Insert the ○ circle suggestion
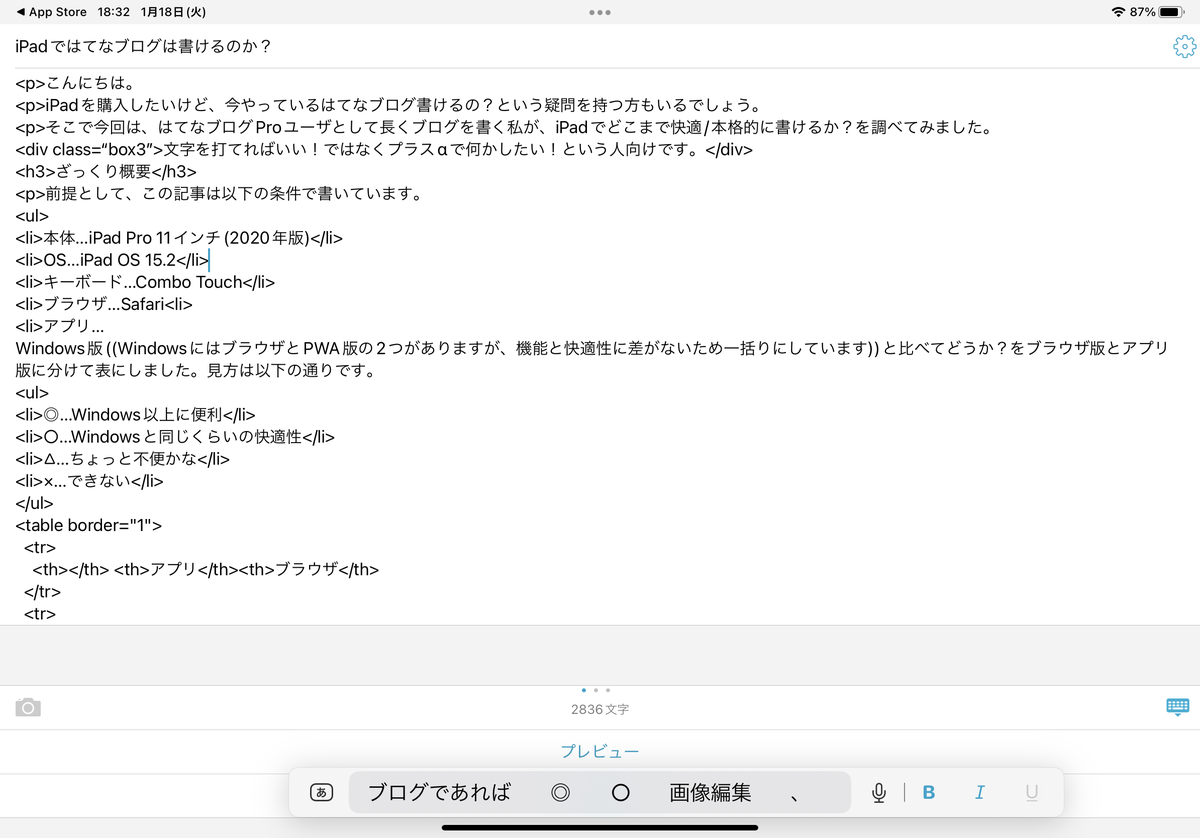The image size is (1200, 838). point(620,793)
